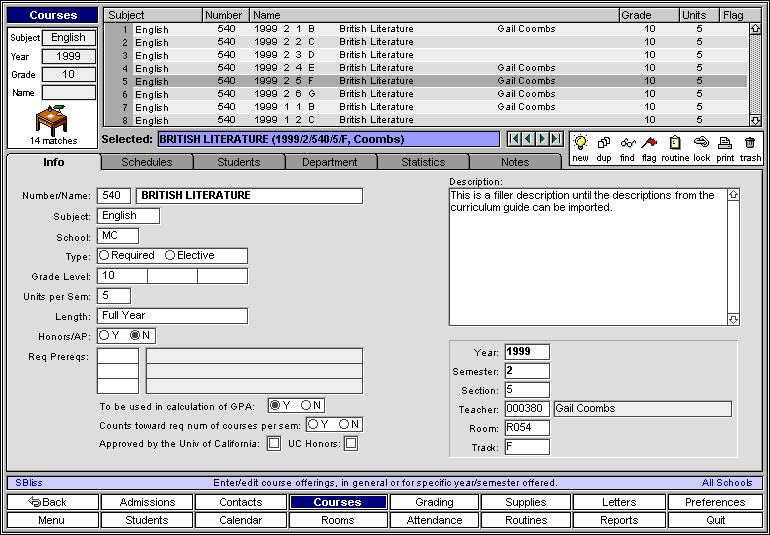Click the Flag column header
The height and width of the screenshot is (535, 770).
pos(741,15)
